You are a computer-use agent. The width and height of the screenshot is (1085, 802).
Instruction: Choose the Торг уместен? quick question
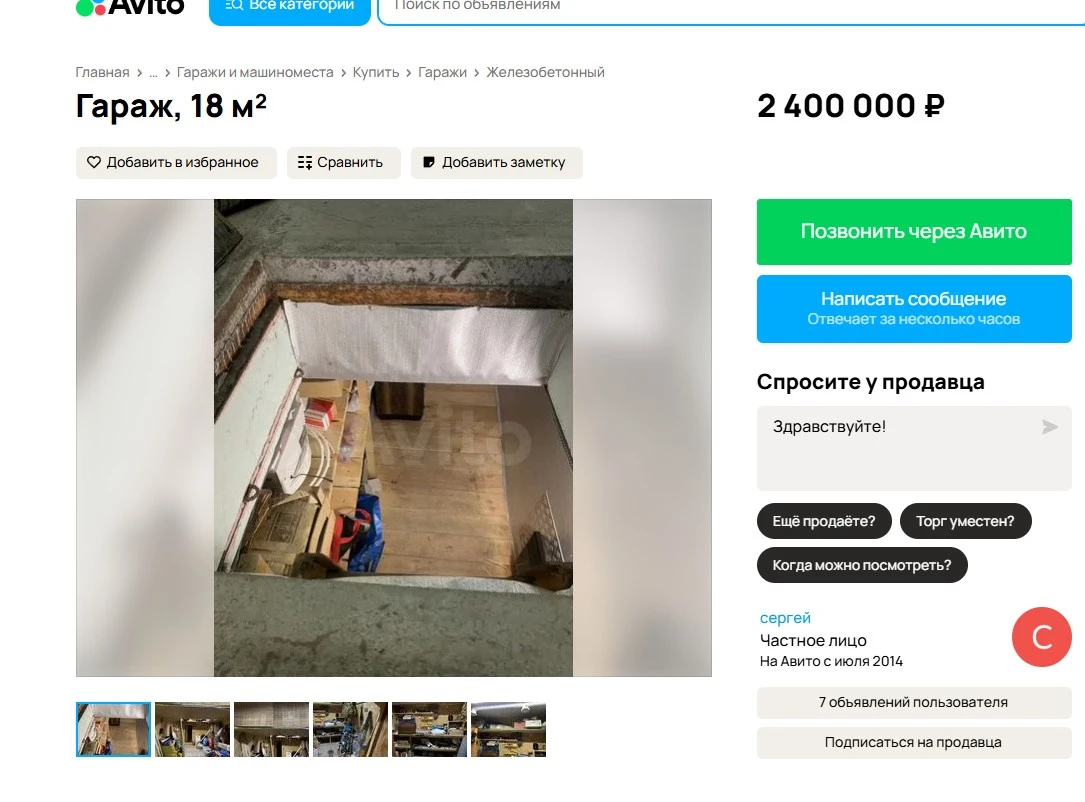[x=965, y=521]
